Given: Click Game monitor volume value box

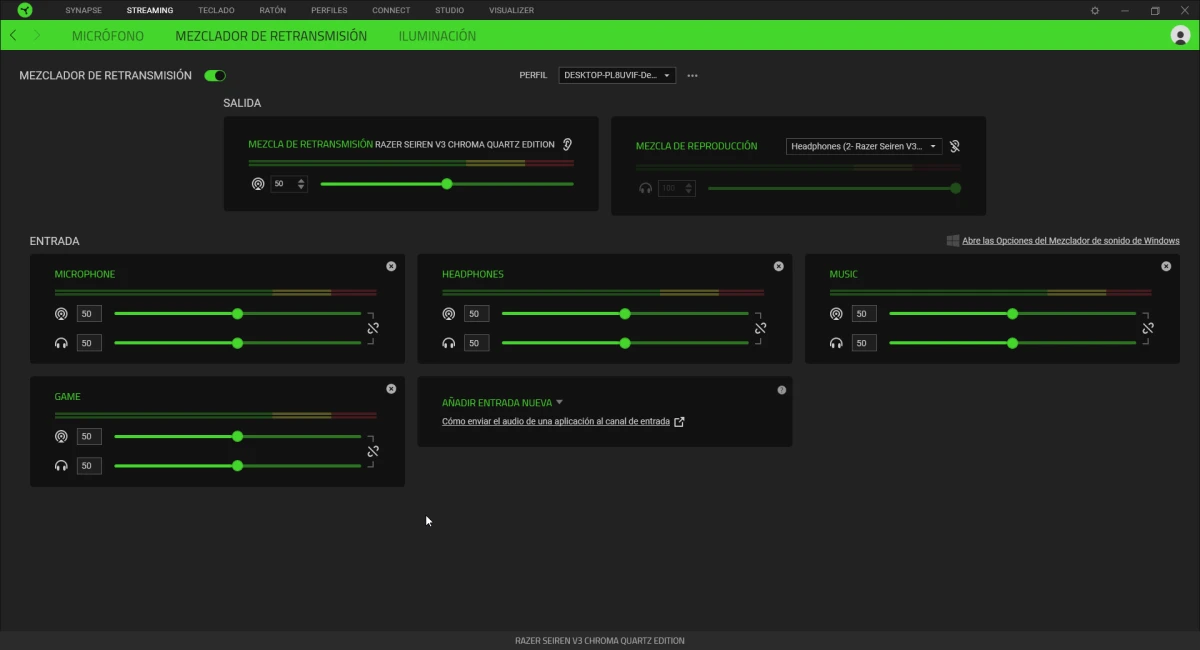Looking at the screenshot, I should click(x=89, y=465).
